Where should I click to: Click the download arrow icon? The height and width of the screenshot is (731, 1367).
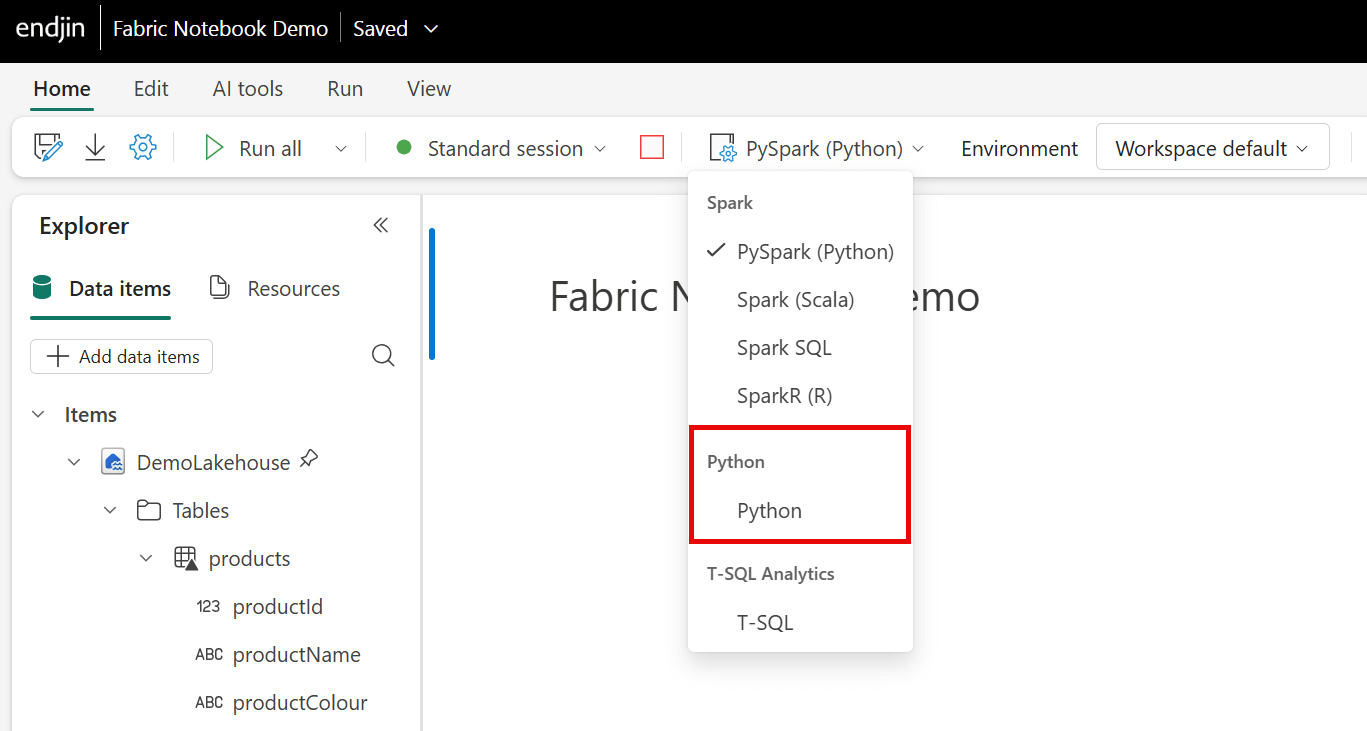[95, 148]
